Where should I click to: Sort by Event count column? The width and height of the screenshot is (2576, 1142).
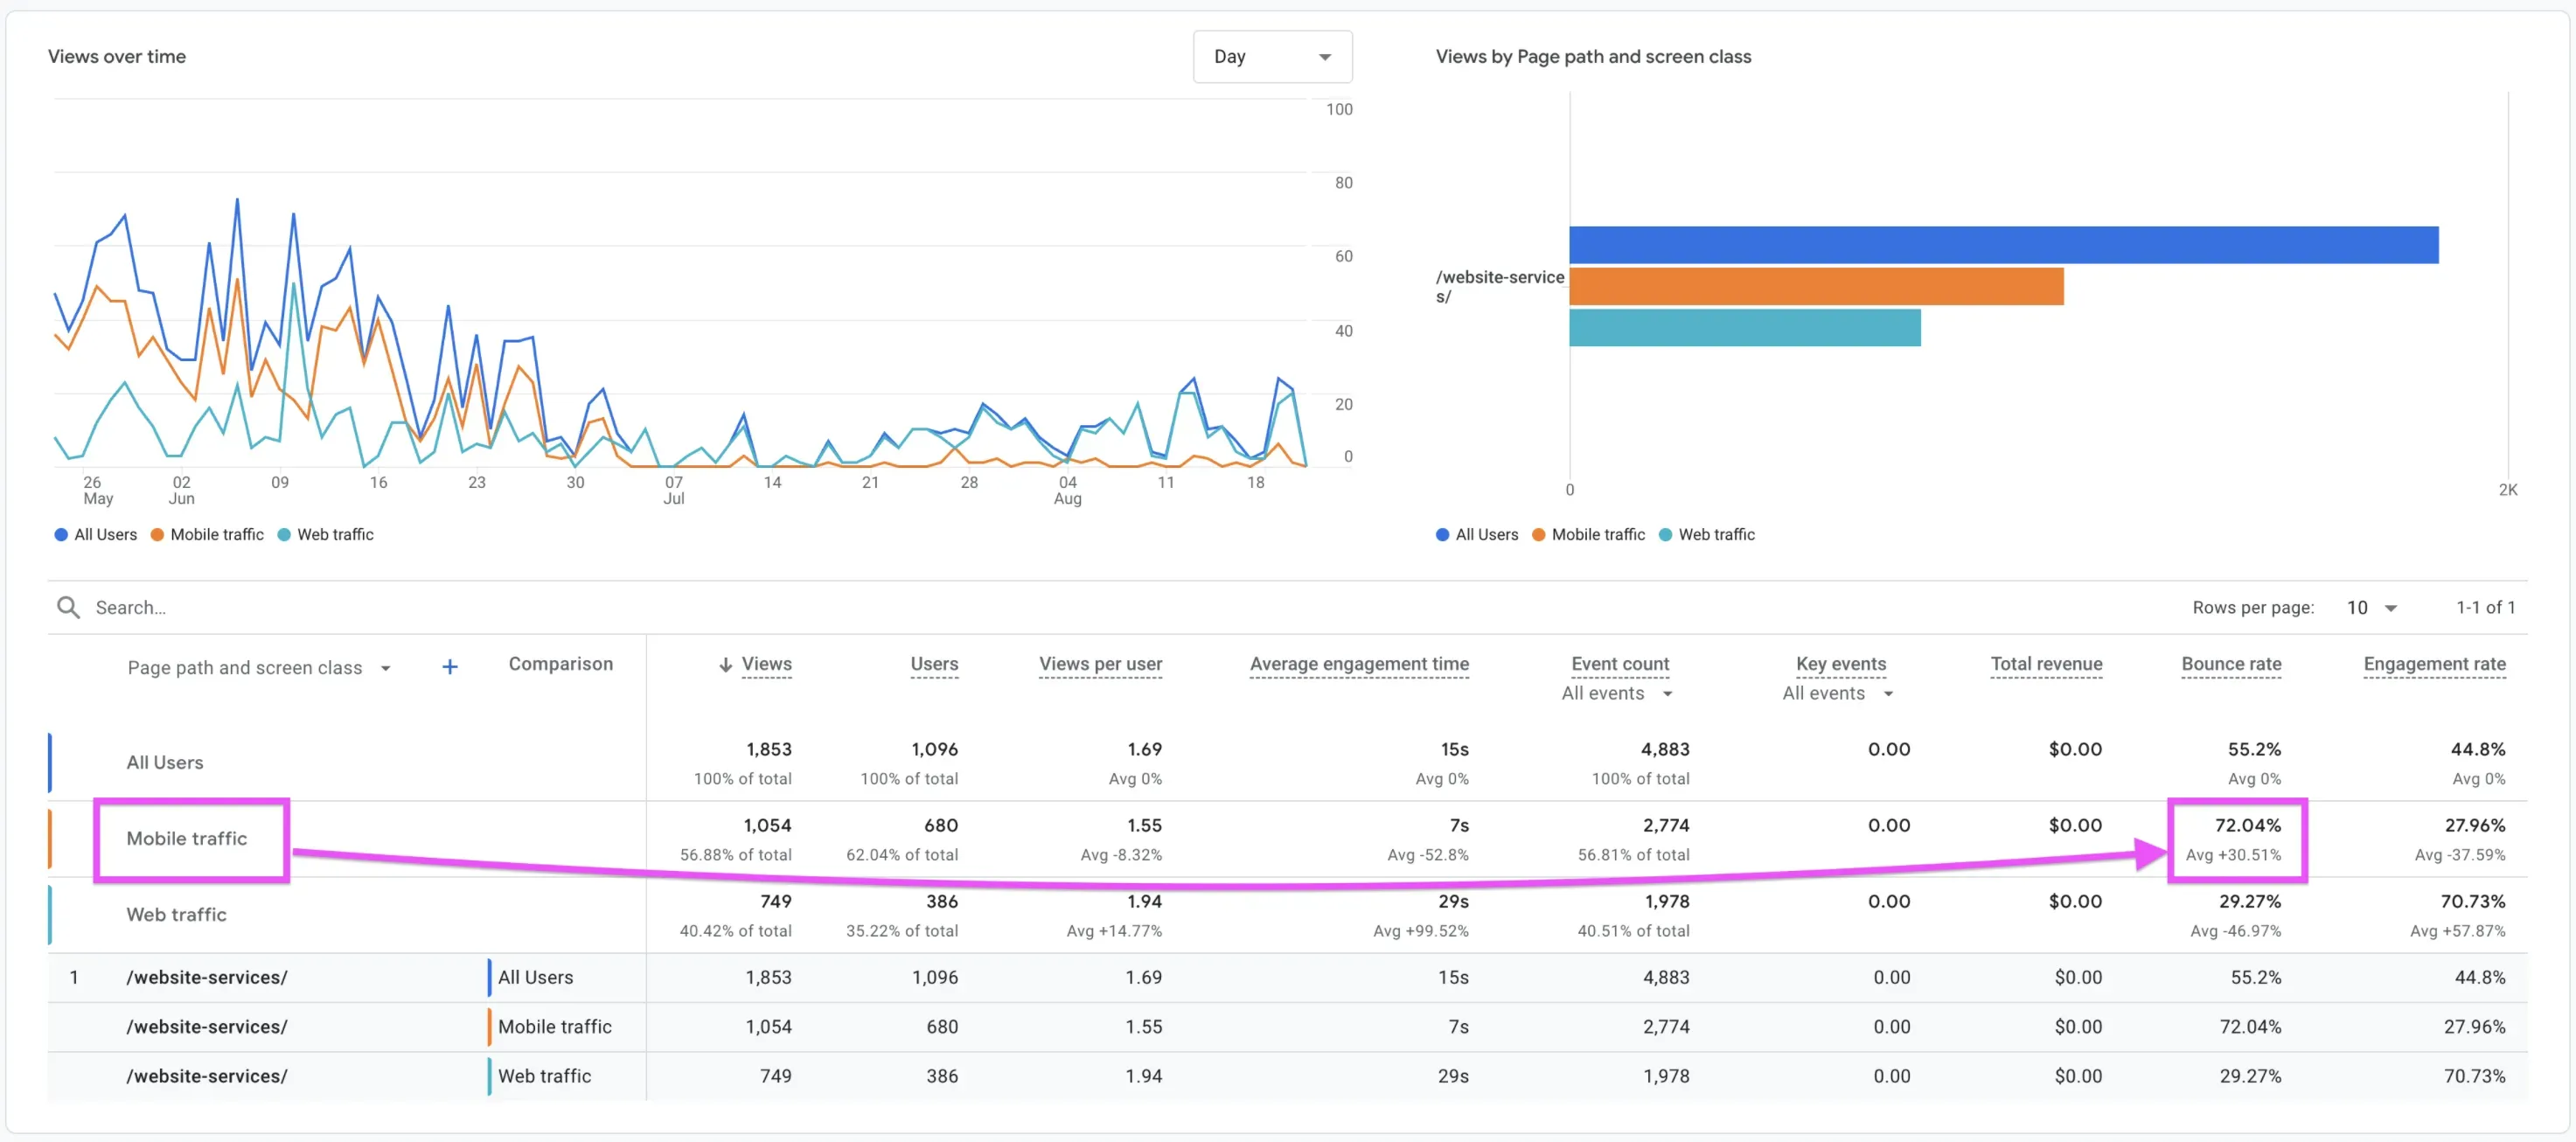pos(1620,664)
